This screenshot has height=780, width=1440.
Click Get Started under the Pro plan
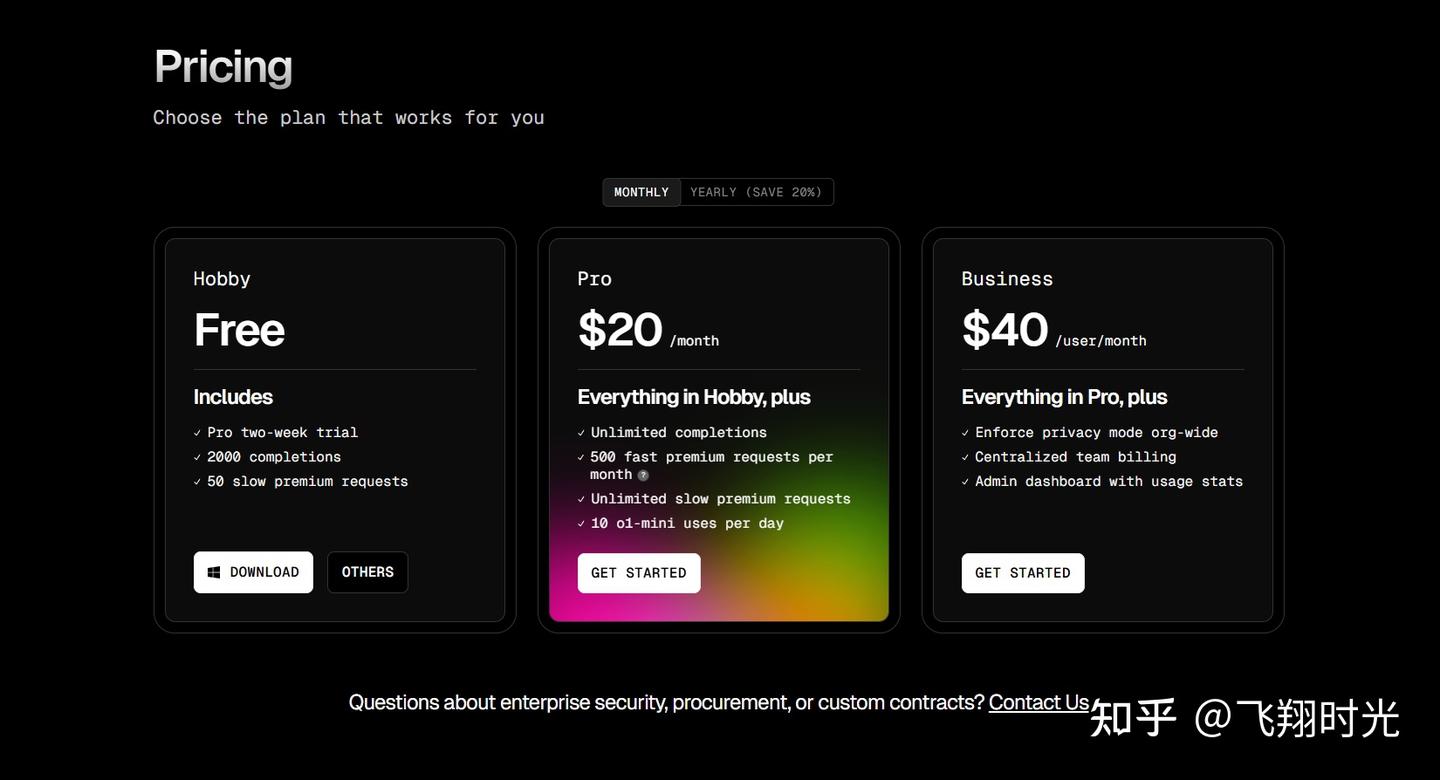click(x=638, y=573)
